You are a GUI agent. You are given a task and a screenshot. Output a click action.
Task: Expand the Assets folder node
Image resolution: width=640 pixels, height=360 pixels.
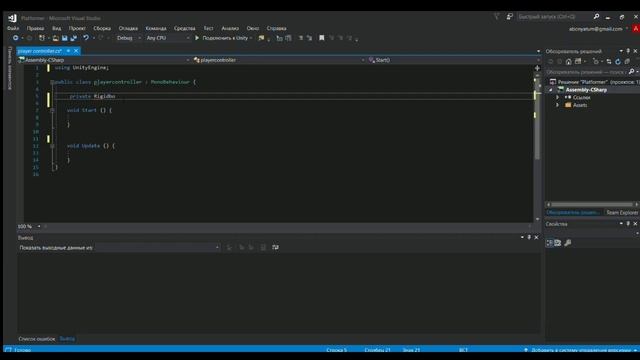pyautogui.click(x=558, y=105)
